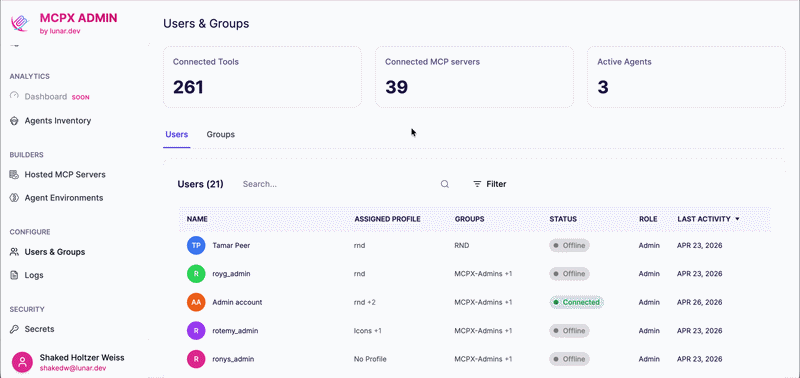Viewport: 800px width, 378px height.
Task: Click the Connected status badge
Action: pos(577,302)
